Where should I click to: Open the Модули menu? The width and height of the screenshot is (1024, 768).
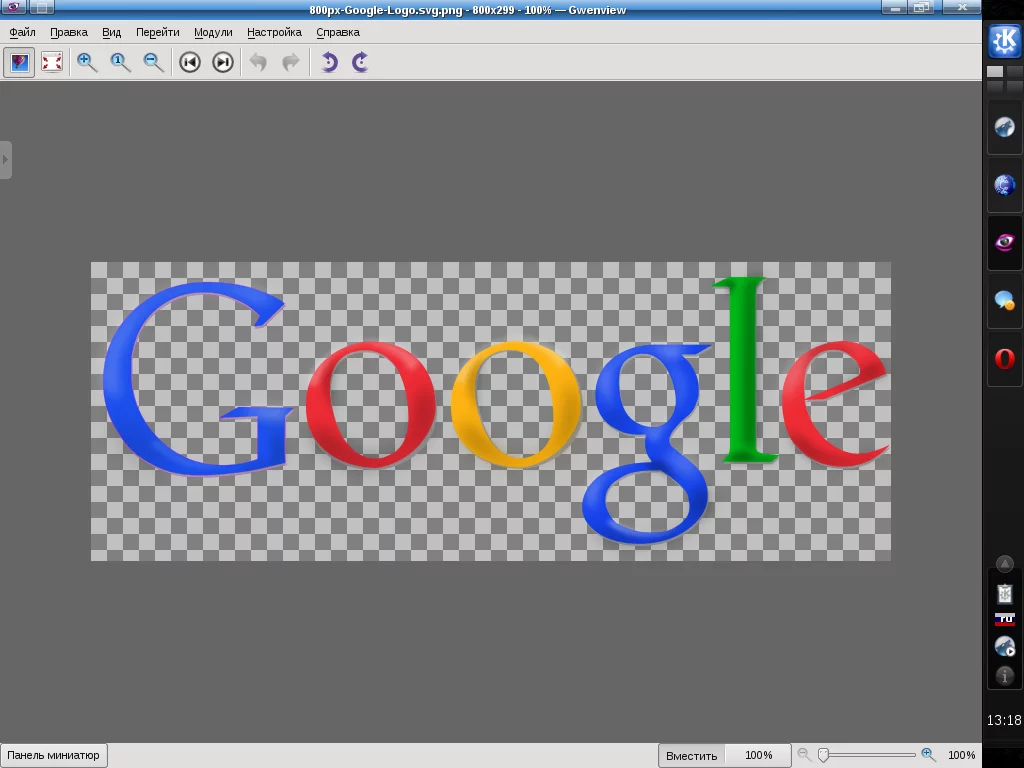pos(213,32)
